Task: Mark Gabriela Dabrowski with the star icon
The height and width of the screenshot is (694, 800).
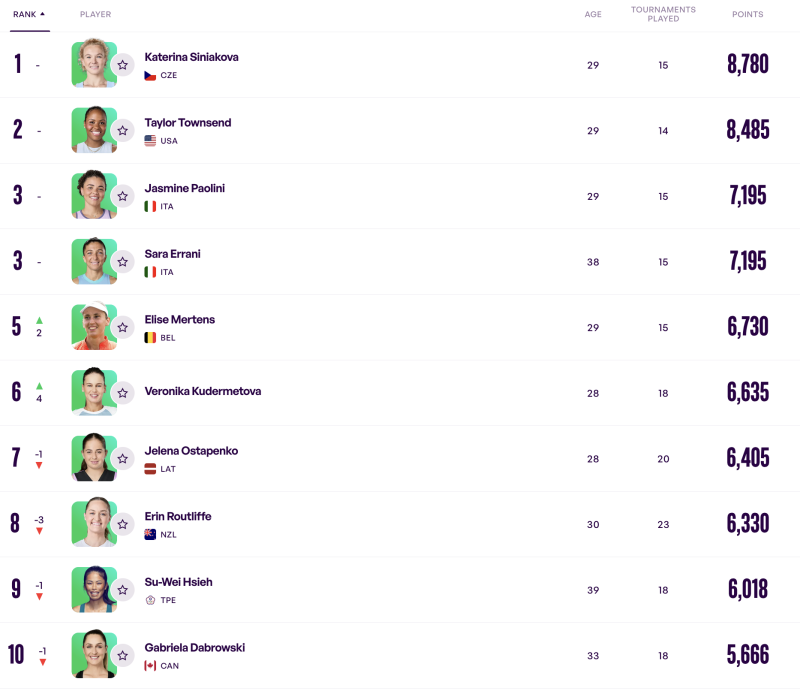Action: tap(122, 656)
